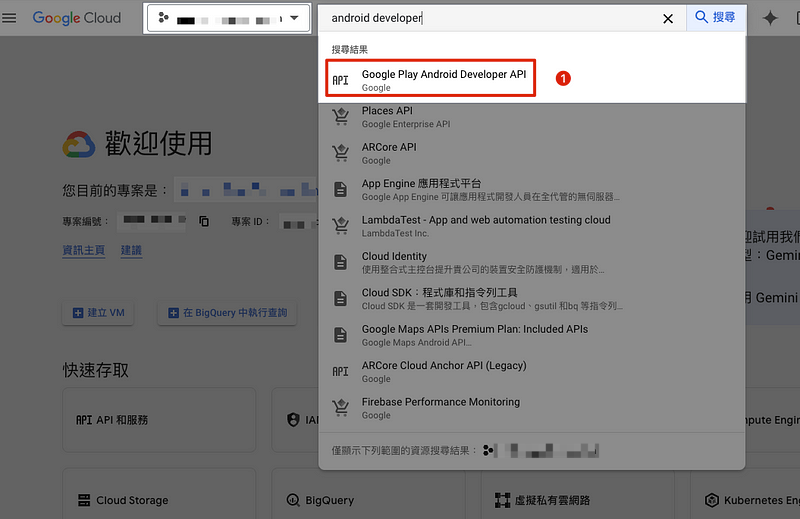Click the Google Cloud logo
800x519 pixels.
(77, 18)
